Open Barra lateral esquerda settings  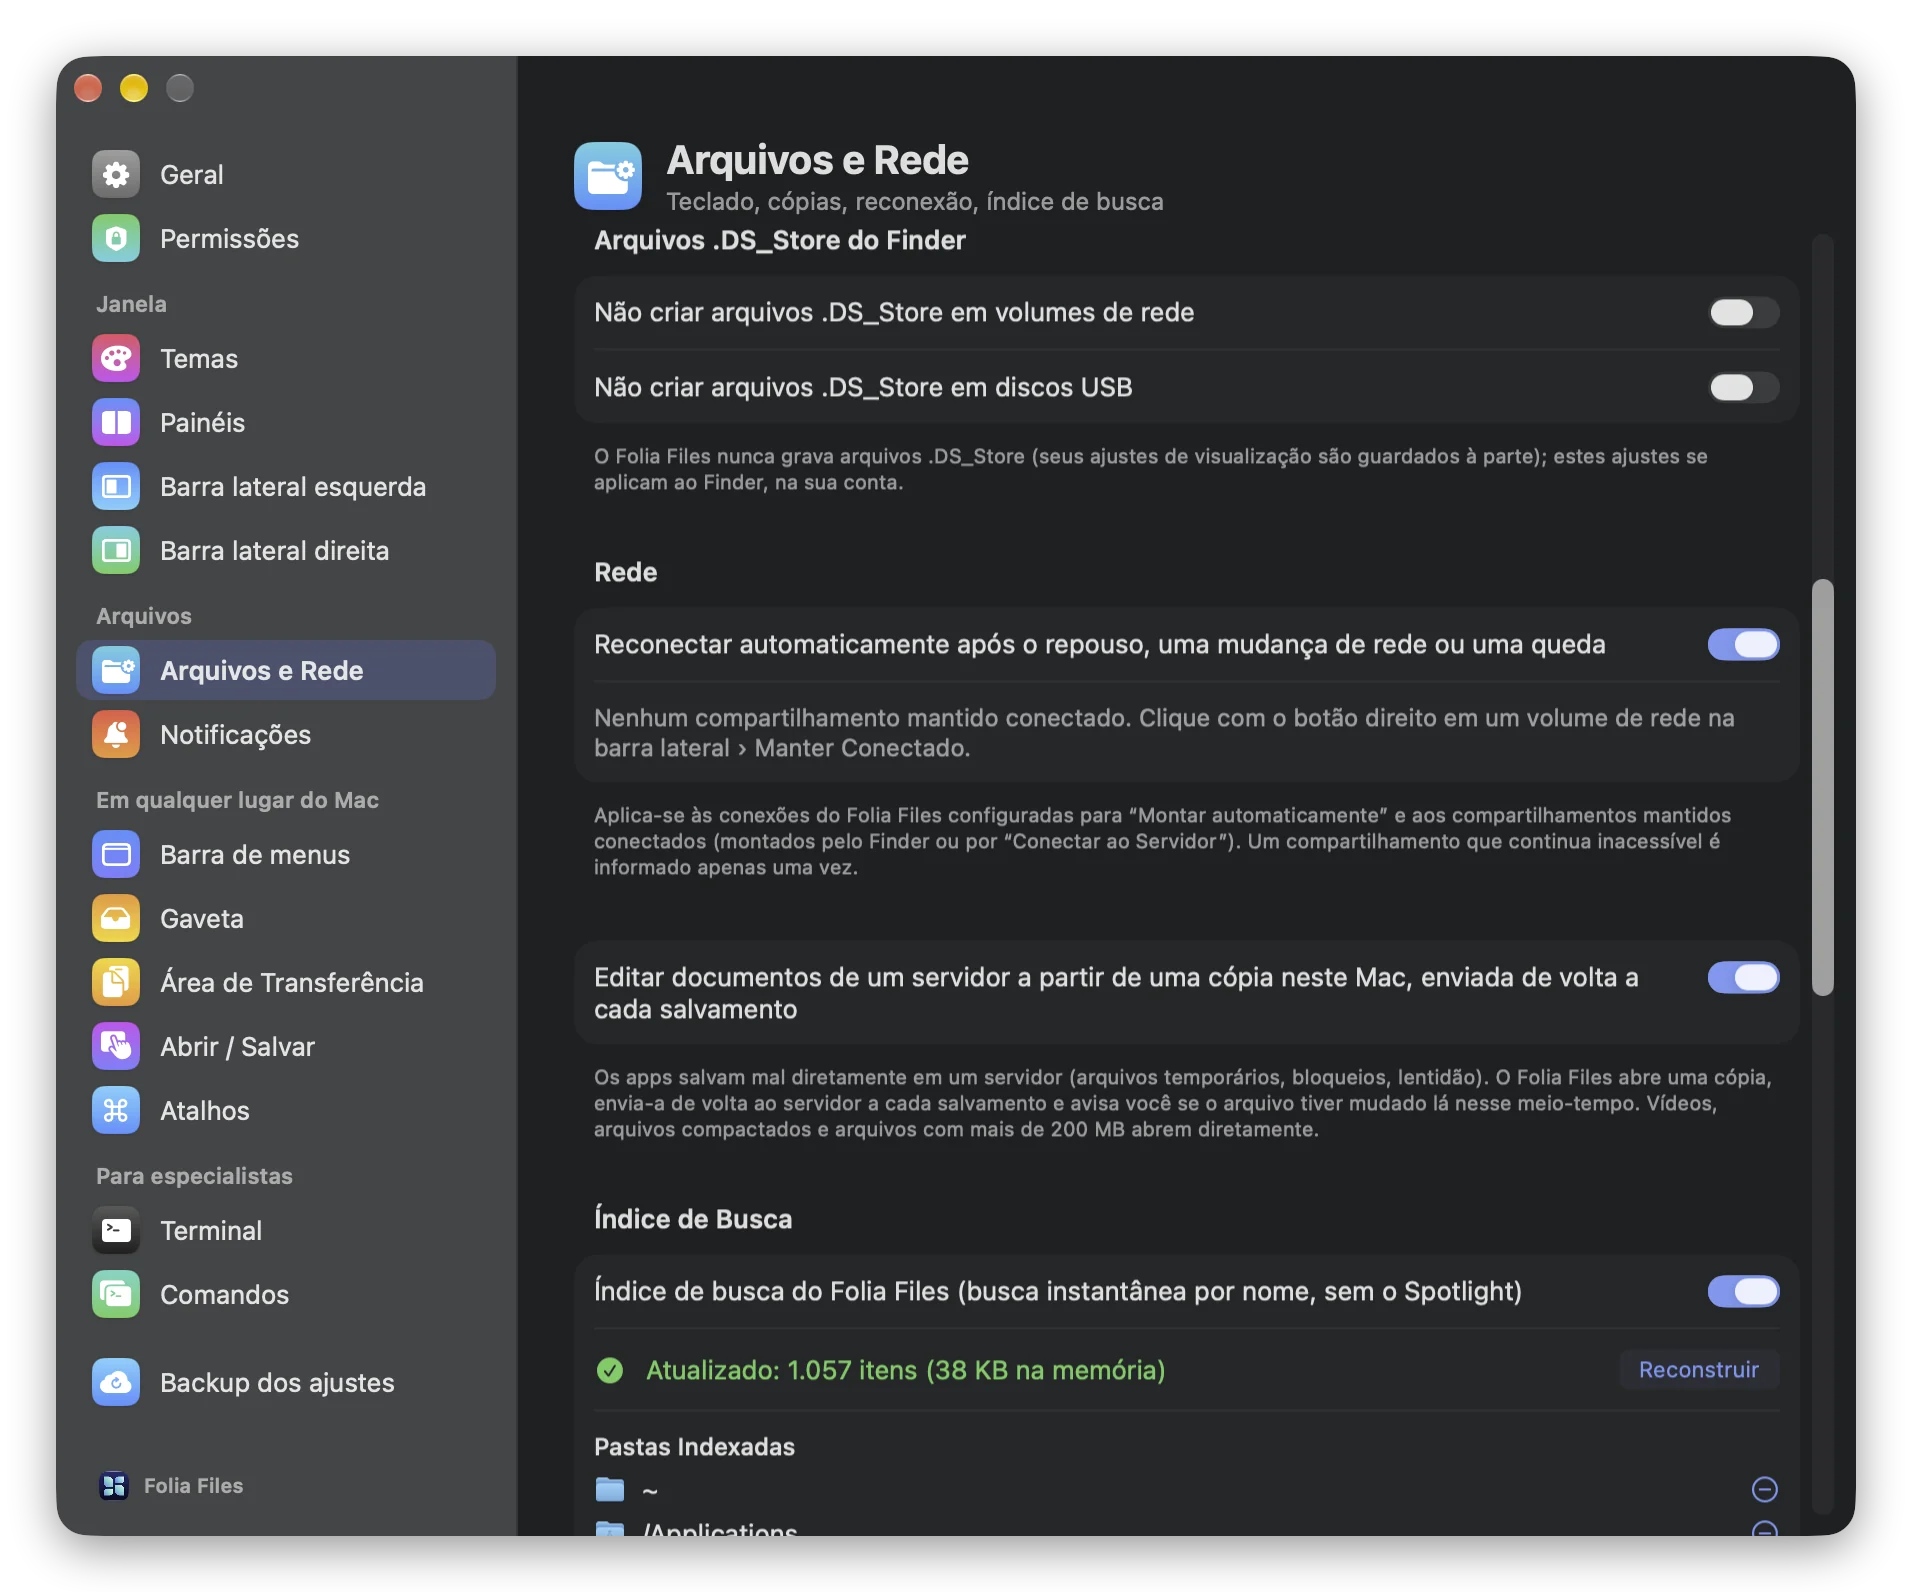coord(286,487)
